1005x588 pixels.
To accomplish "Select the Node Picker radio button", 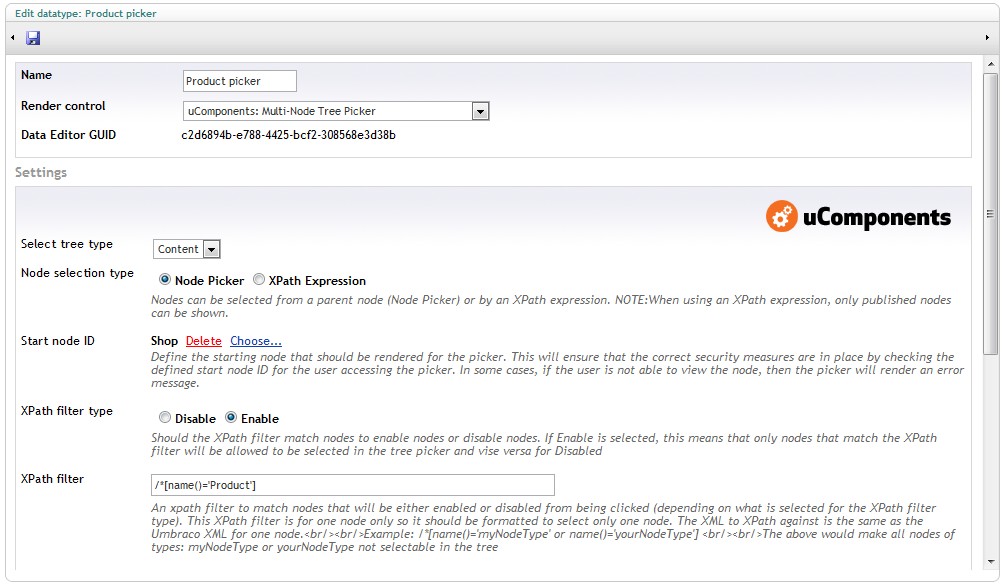I will [x=165, y=280].
